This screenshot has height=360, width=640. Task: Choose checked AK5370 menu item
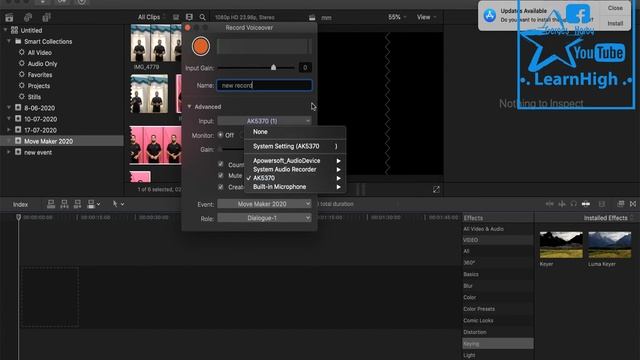tap(295, 178)
